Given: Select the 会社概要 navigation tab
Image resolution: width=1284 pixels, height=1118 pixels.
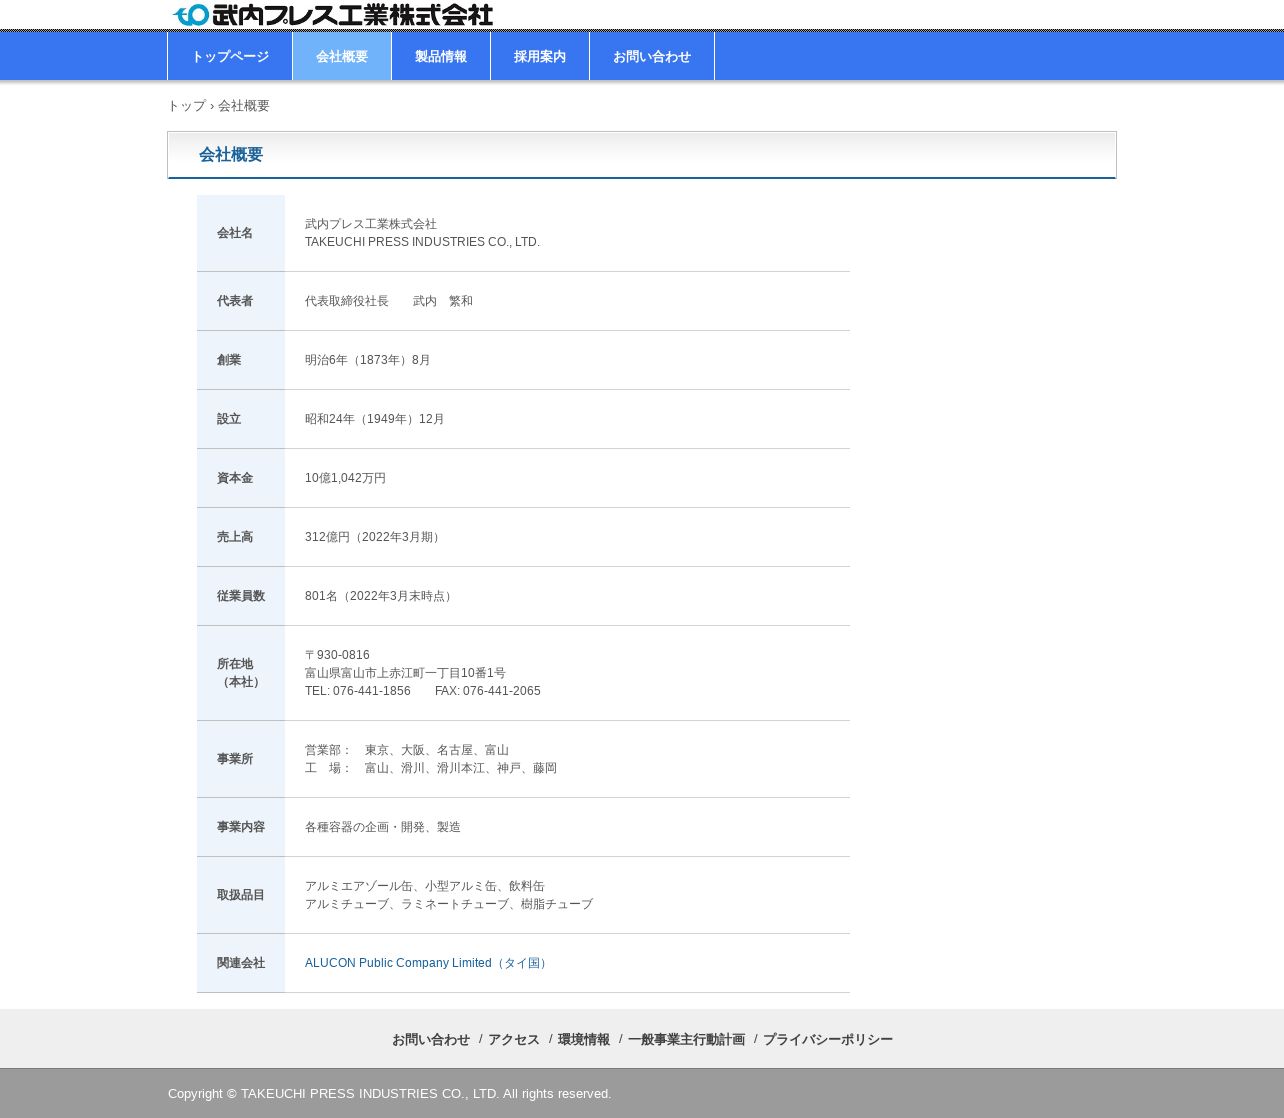Looking at the screenshot, I should click(342, 56).
